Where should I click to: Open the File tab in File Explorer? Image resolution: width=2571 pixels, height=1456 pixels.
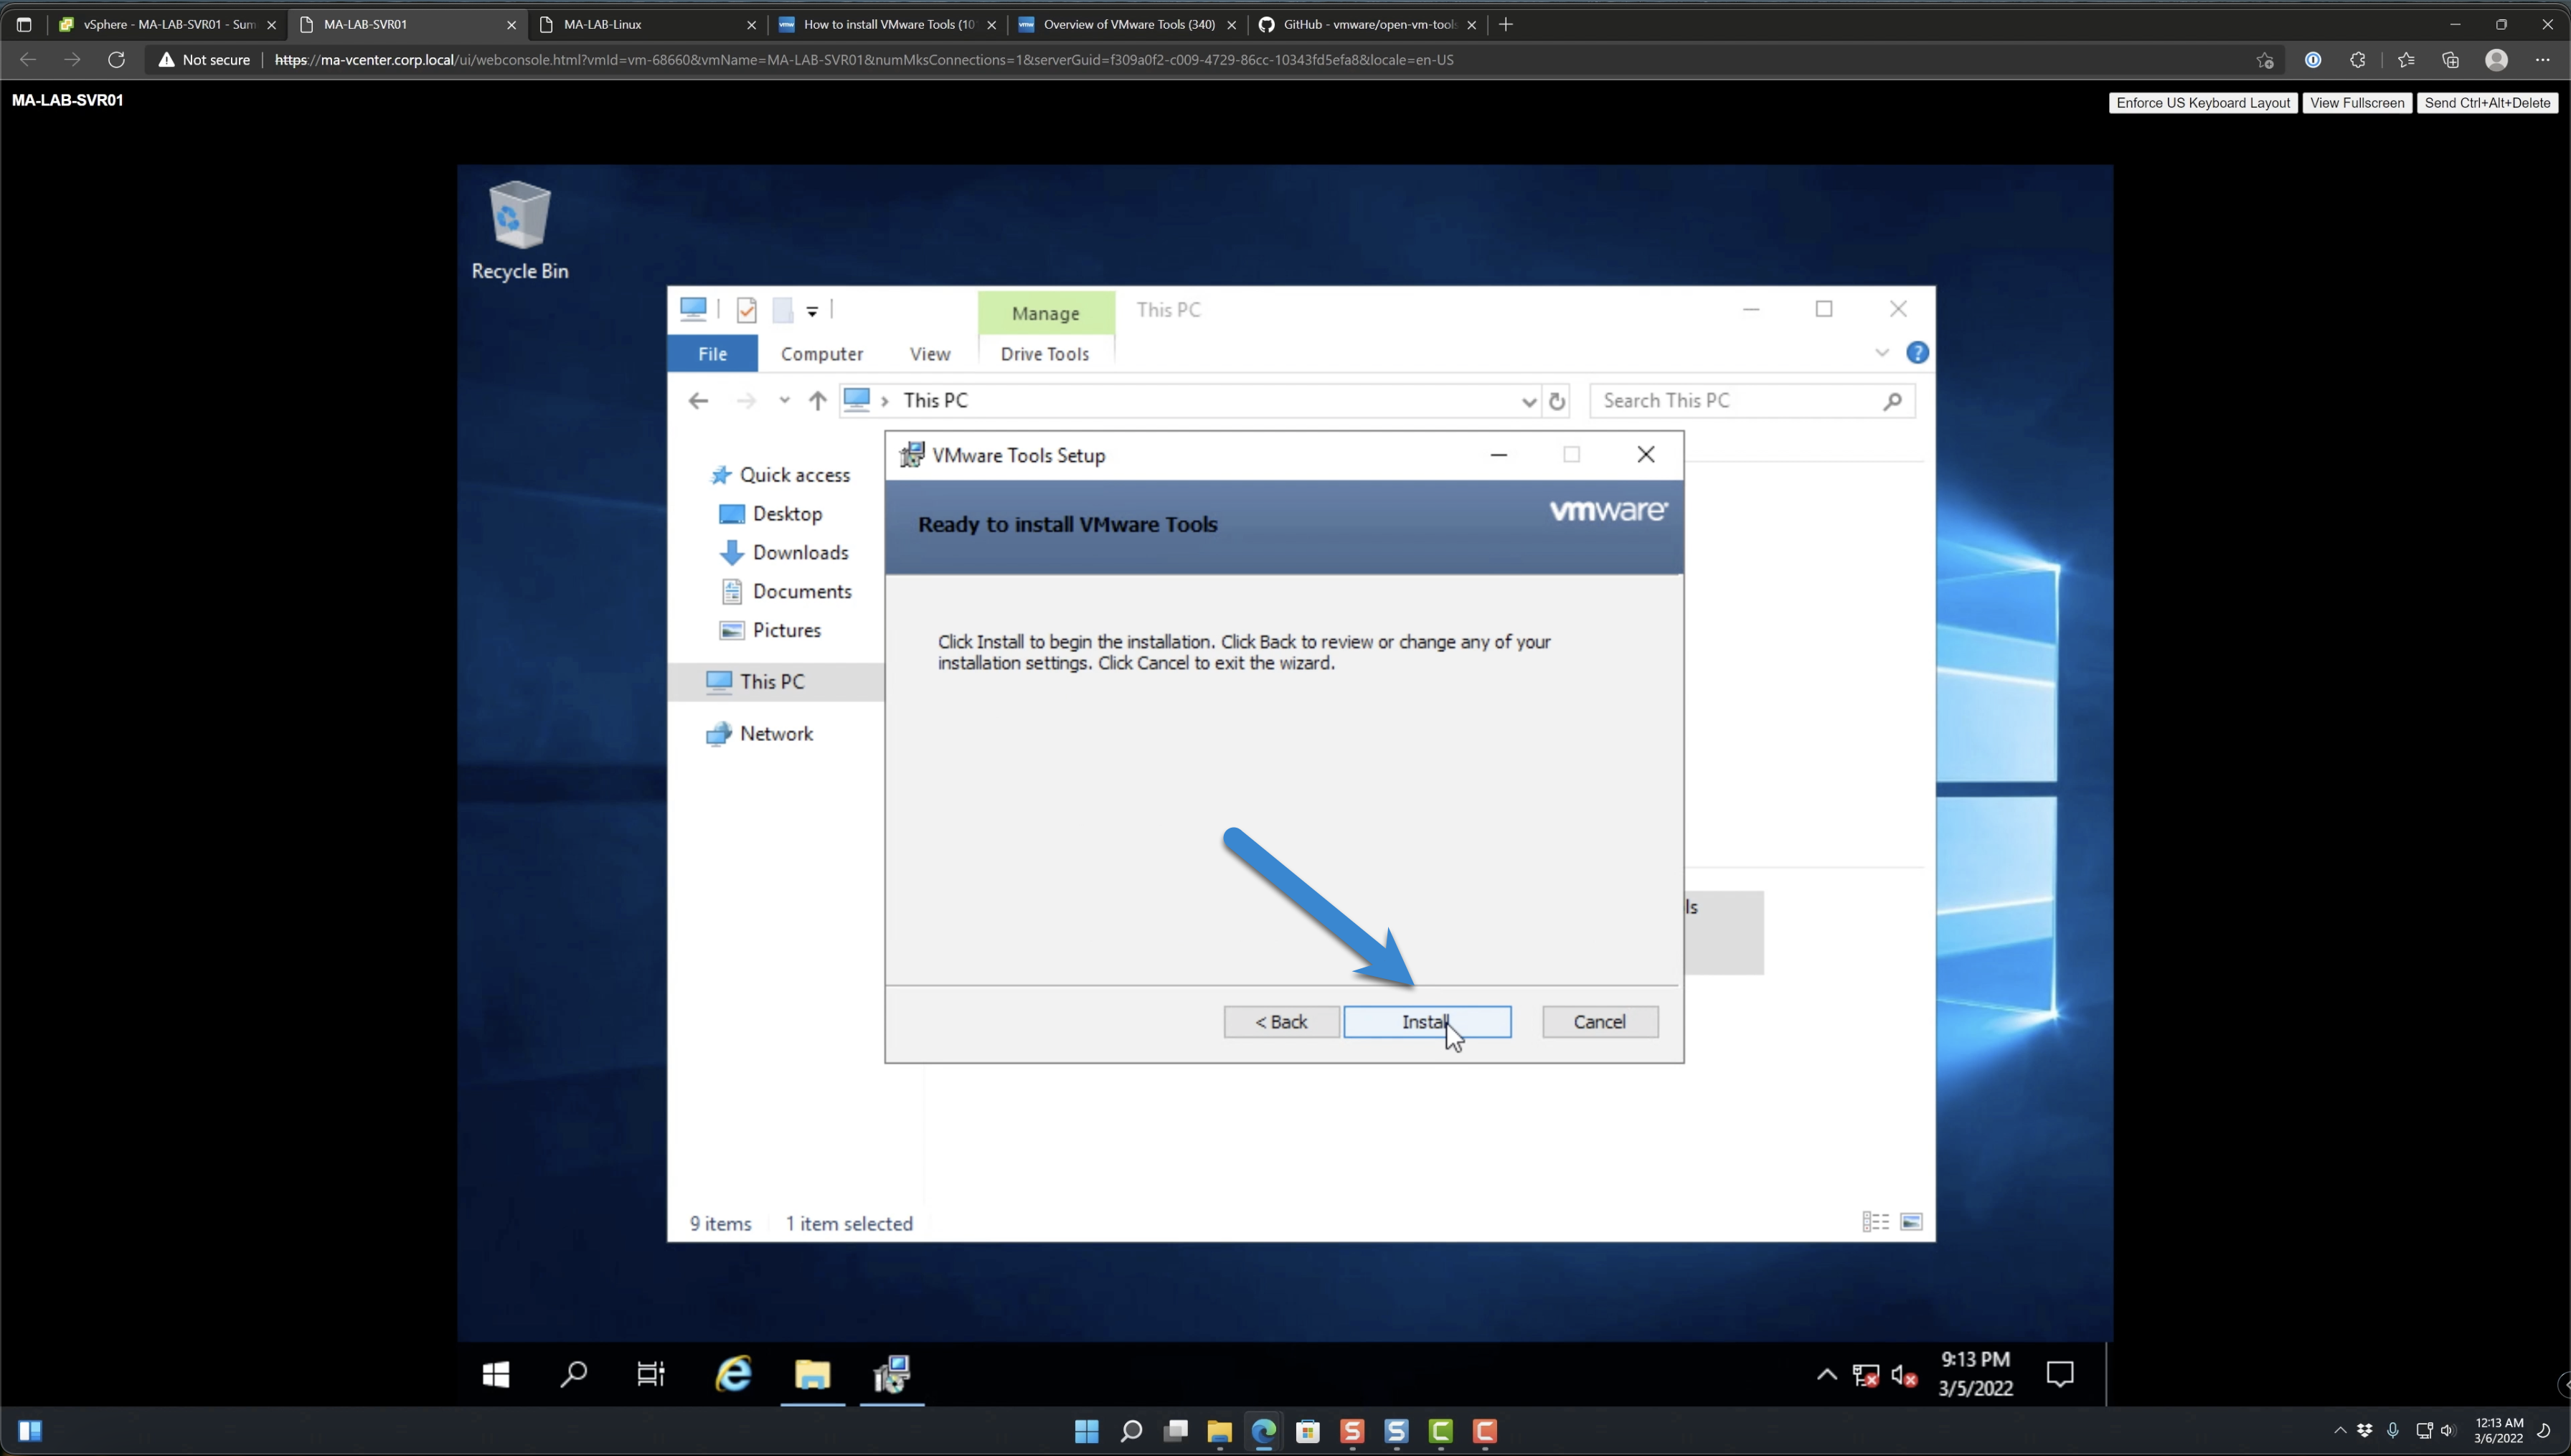pos(712,353)
